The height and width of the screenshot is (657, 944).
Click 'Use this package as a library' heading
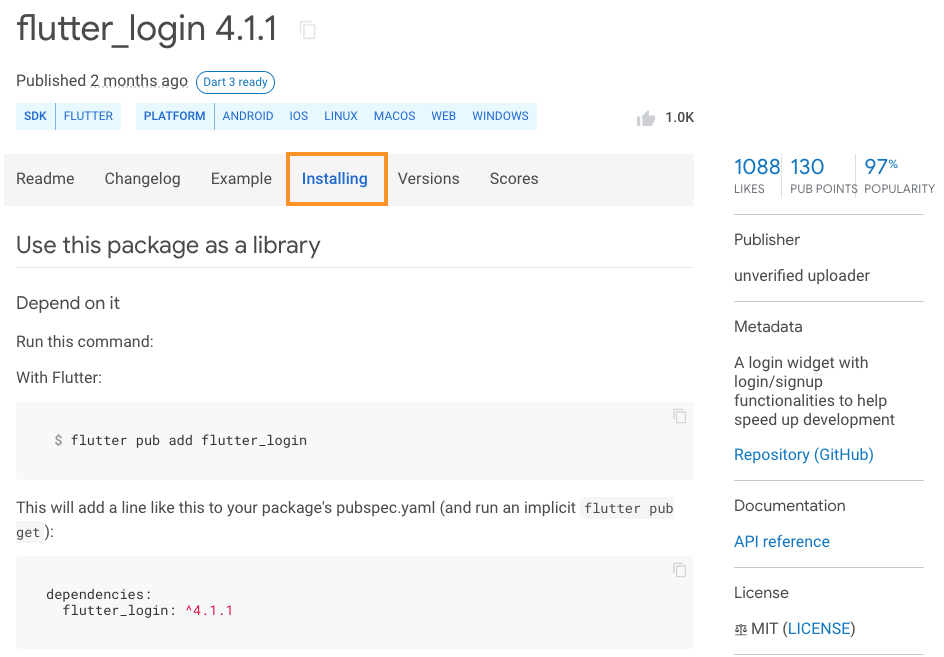click(168, 245)
